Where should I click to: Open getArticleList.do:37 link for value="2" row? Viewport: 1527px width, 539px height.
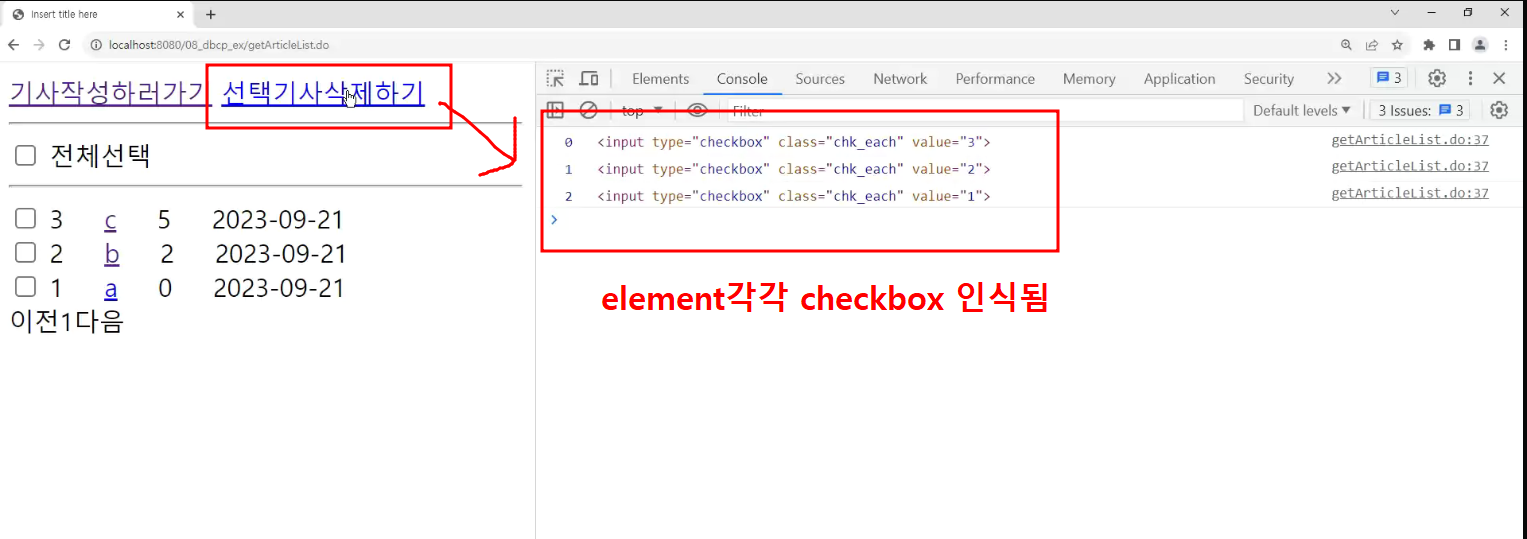pos(1410,166)
